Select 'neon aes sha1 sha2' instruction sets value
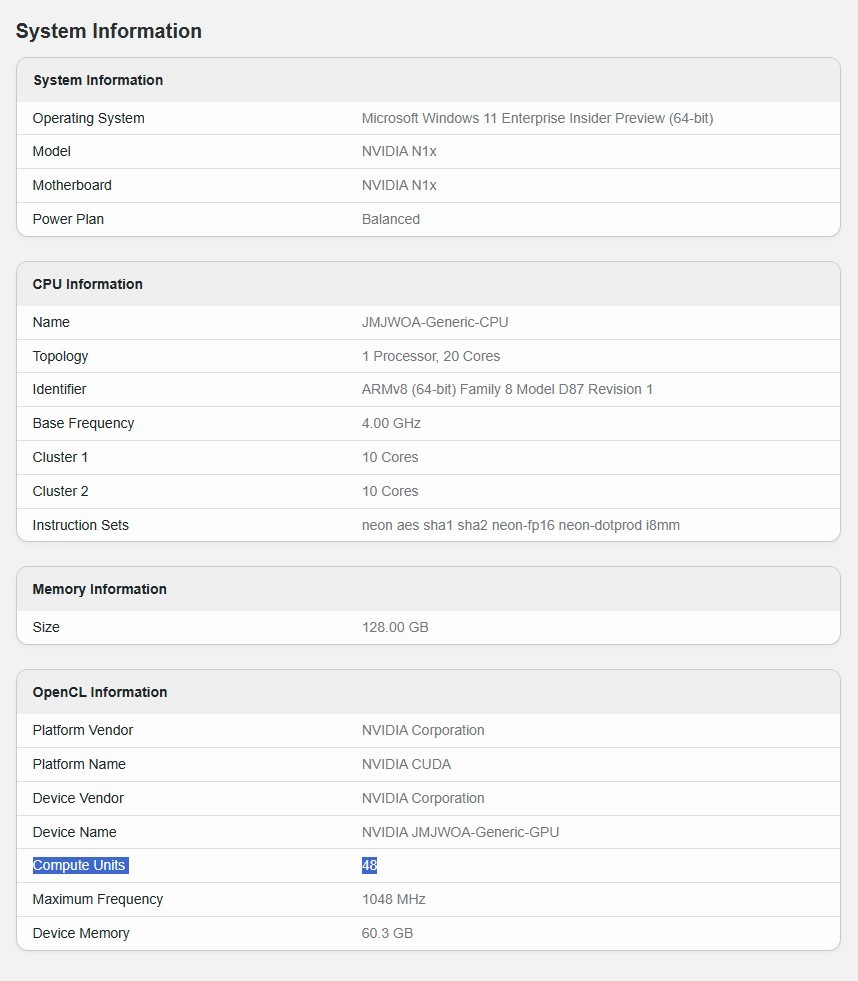 [521, 525]
